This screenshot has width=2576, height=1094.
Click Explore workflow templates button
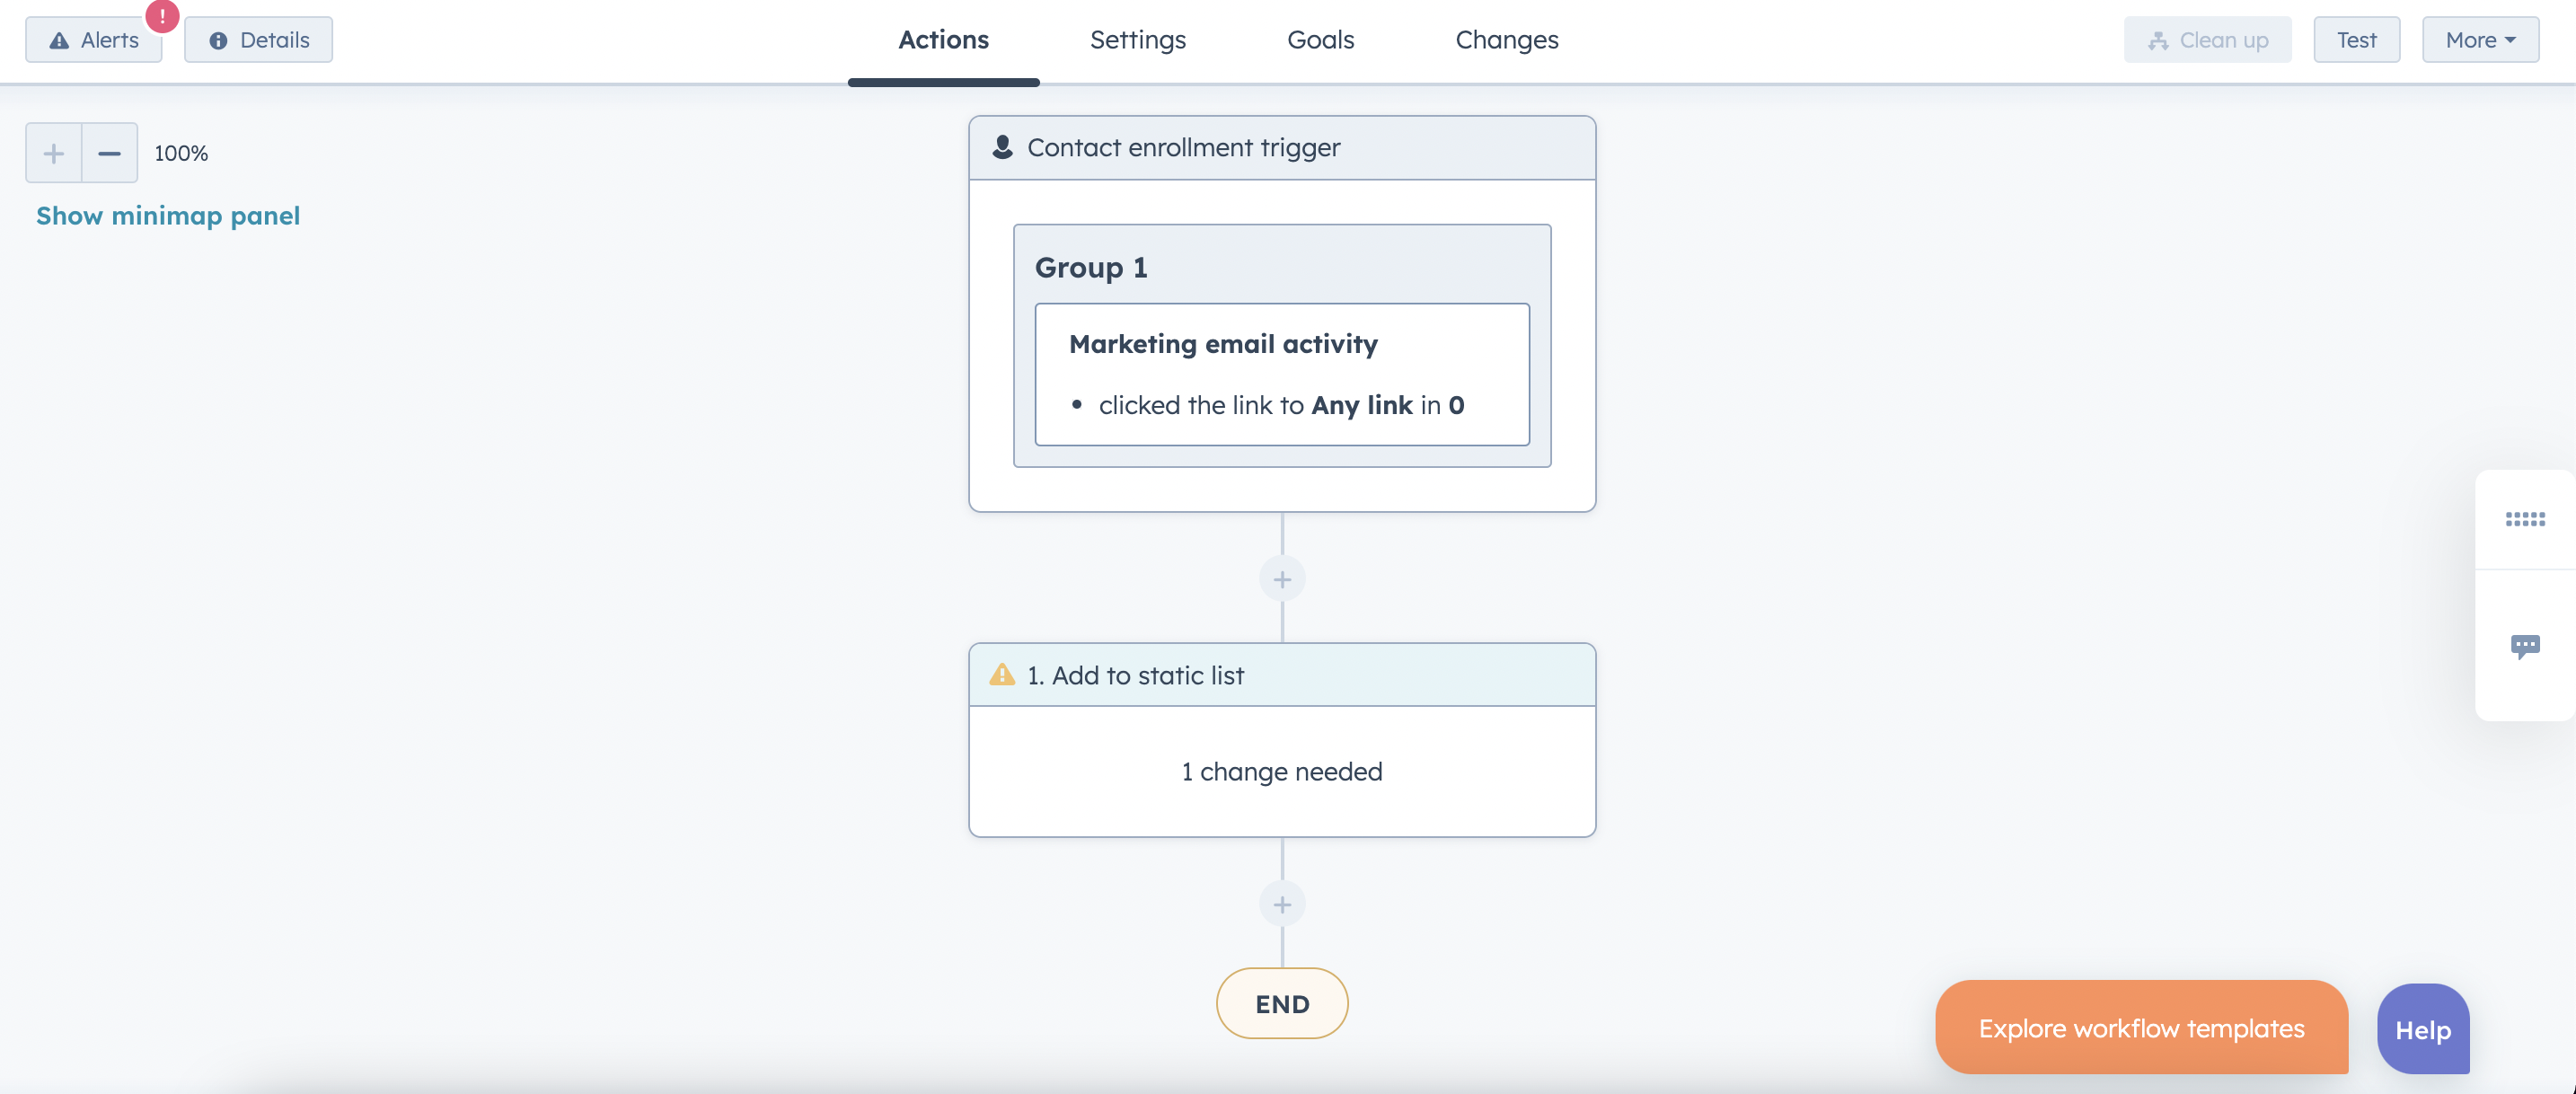pyautogui.click(x=2140, y=1027)
